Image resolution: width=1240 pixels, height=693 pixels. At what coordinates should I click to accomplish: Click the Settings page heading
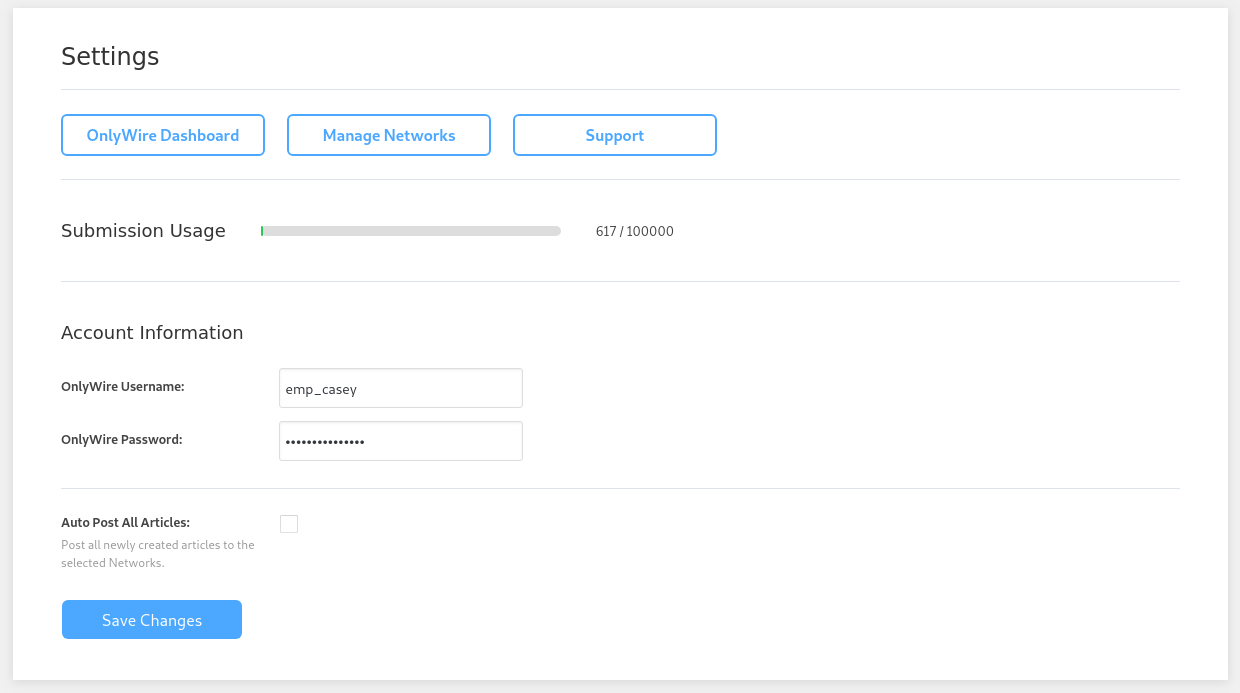(x=110, y=57)
